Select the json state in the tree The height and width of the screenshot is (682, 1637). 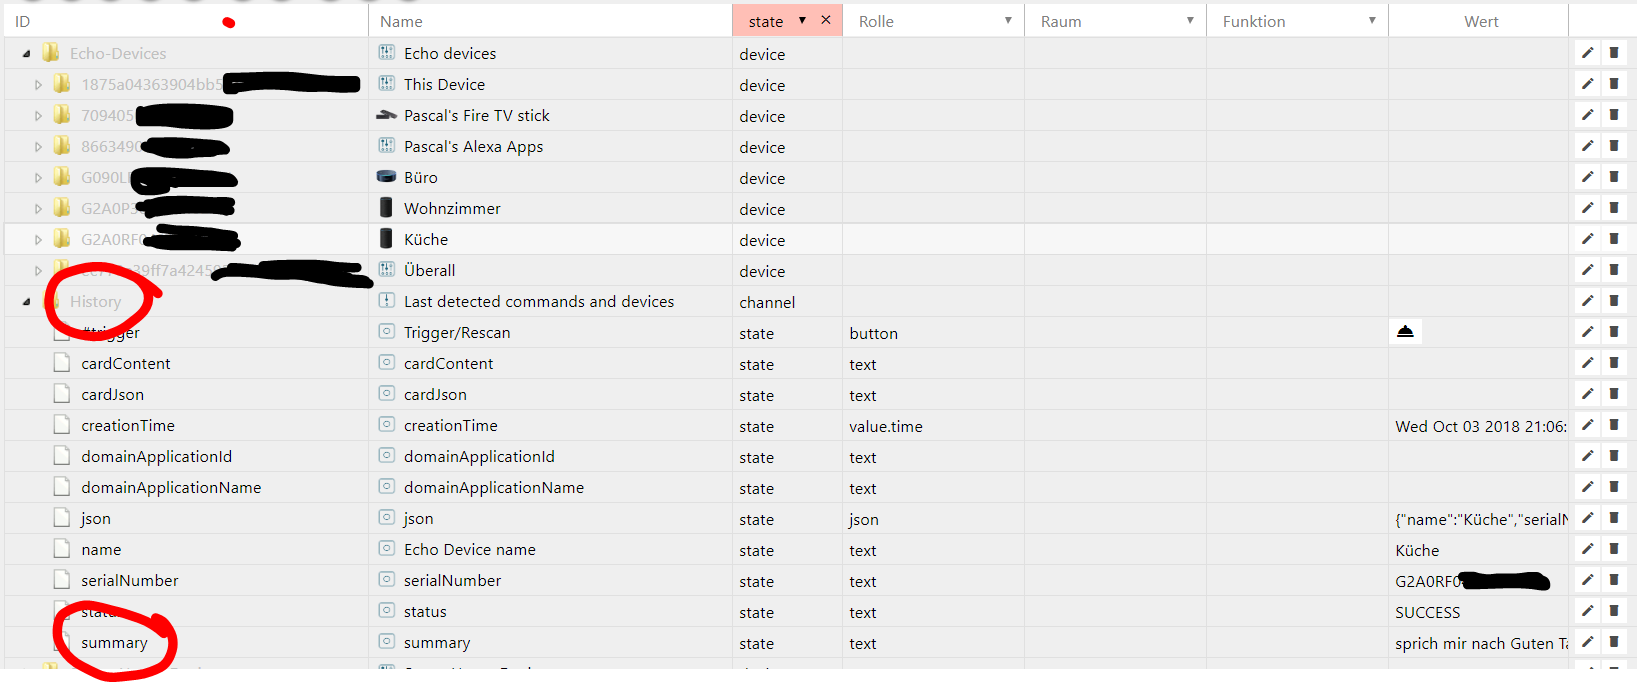96,518
